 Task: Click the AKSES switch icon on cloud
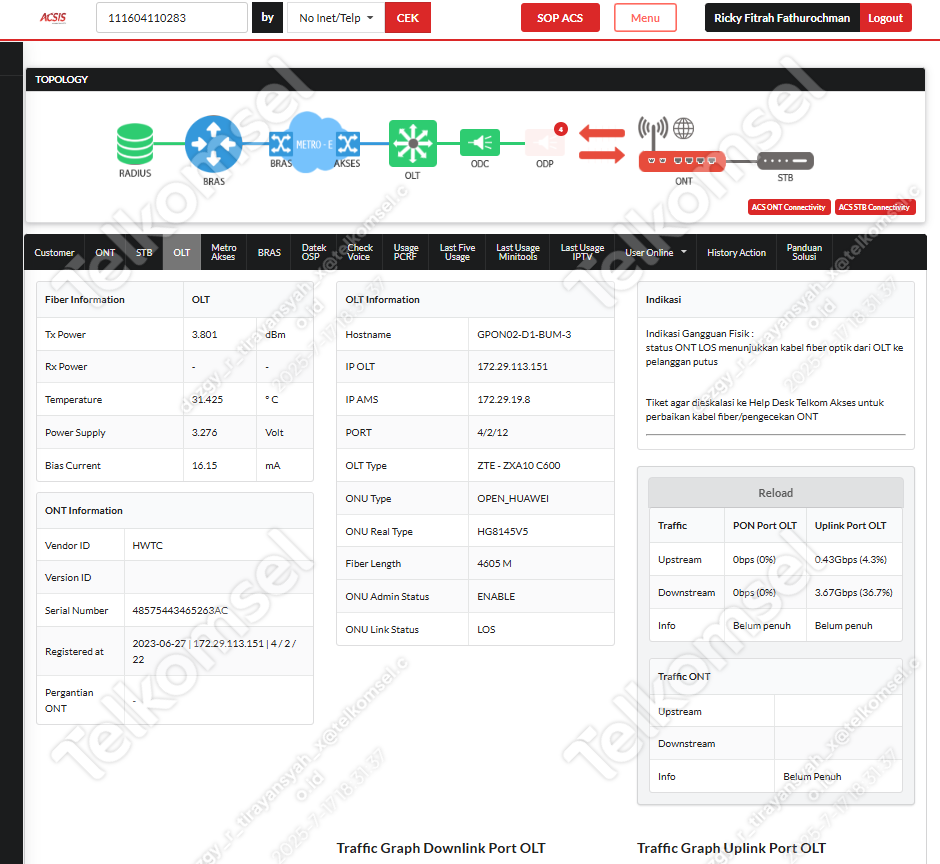(348, 144)
